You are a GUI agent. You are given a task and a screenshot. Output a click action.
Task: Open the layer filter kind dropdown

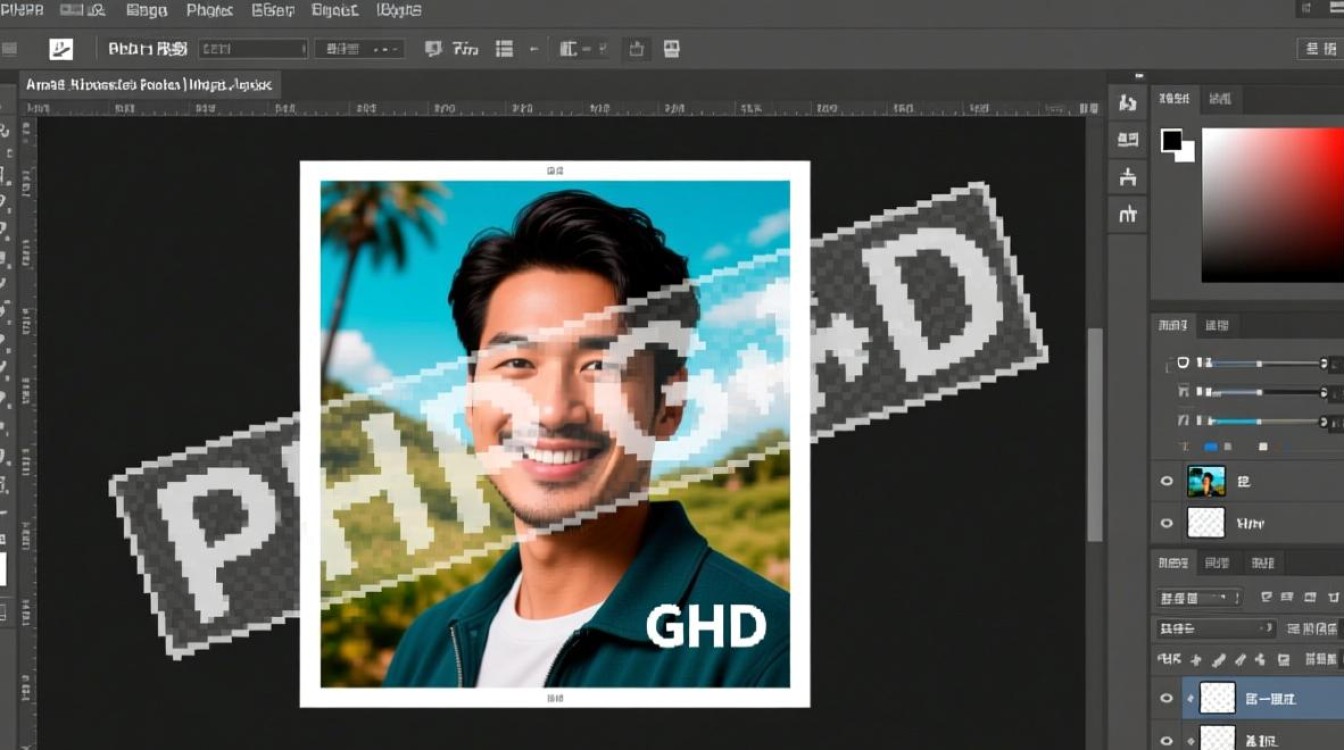(x=1199, y=598)
